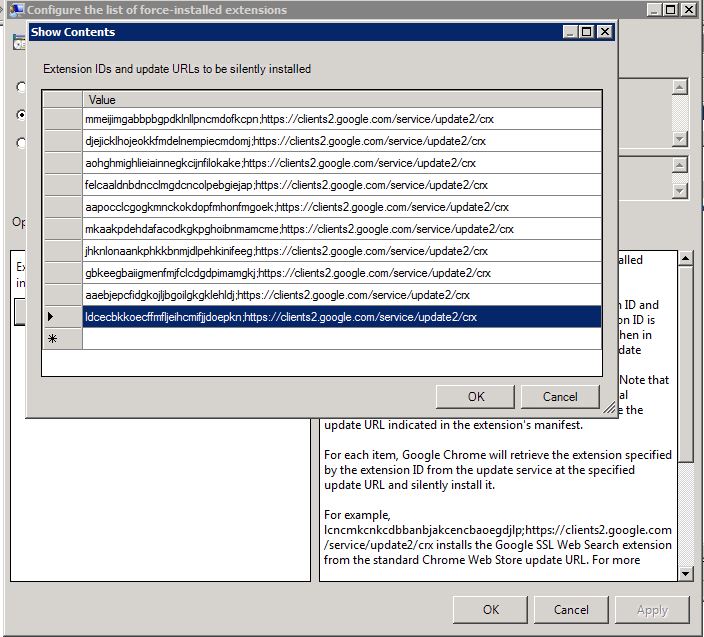The image size is (704, 637).
Task: Click the new-row asterisk selector
Action: [x=62, y=339]
